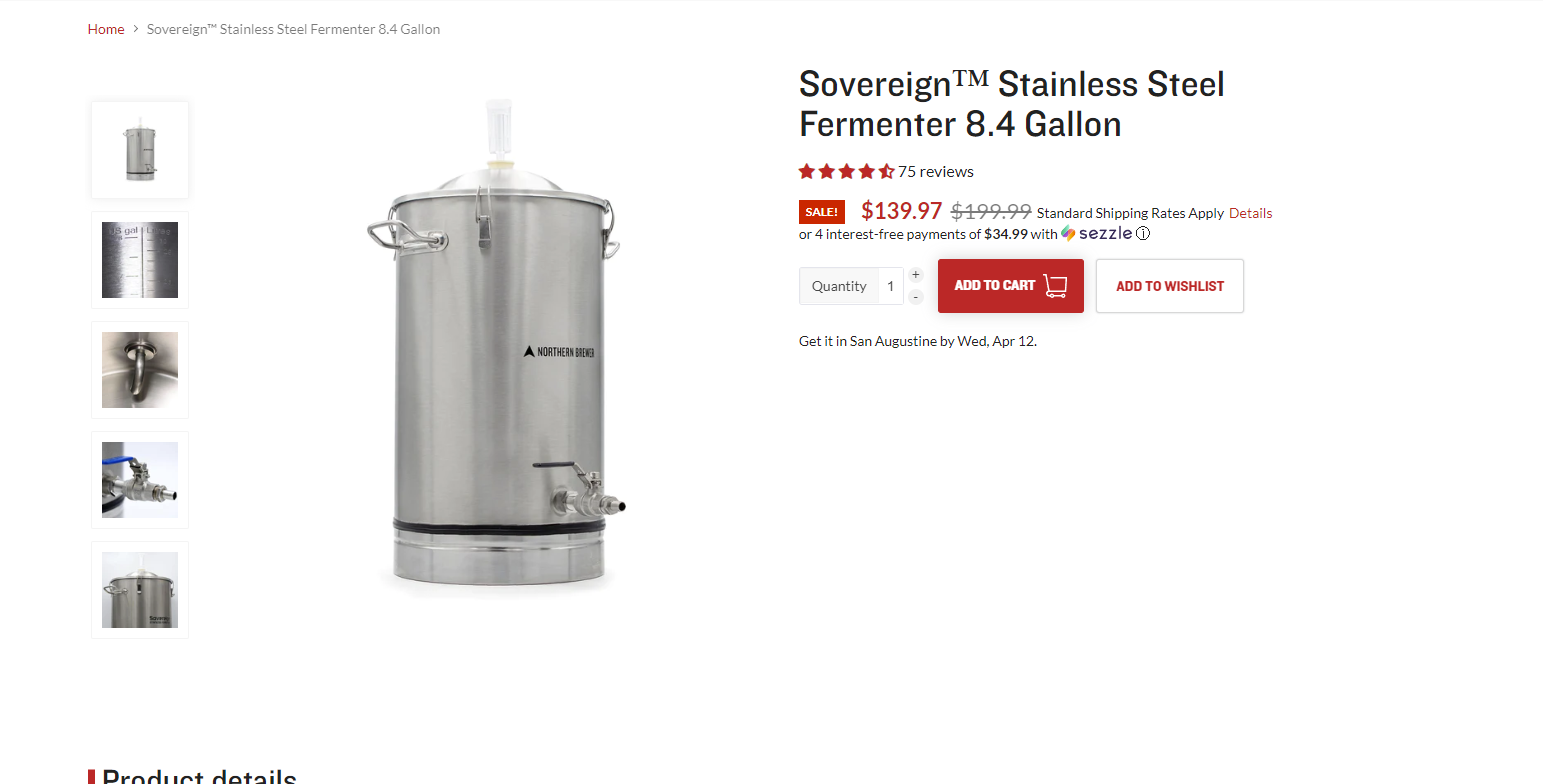The height and width of the screenshot is (784, 1543).
Task: Select the interior racking arm thumbnail
Action: tap(140, 370)
